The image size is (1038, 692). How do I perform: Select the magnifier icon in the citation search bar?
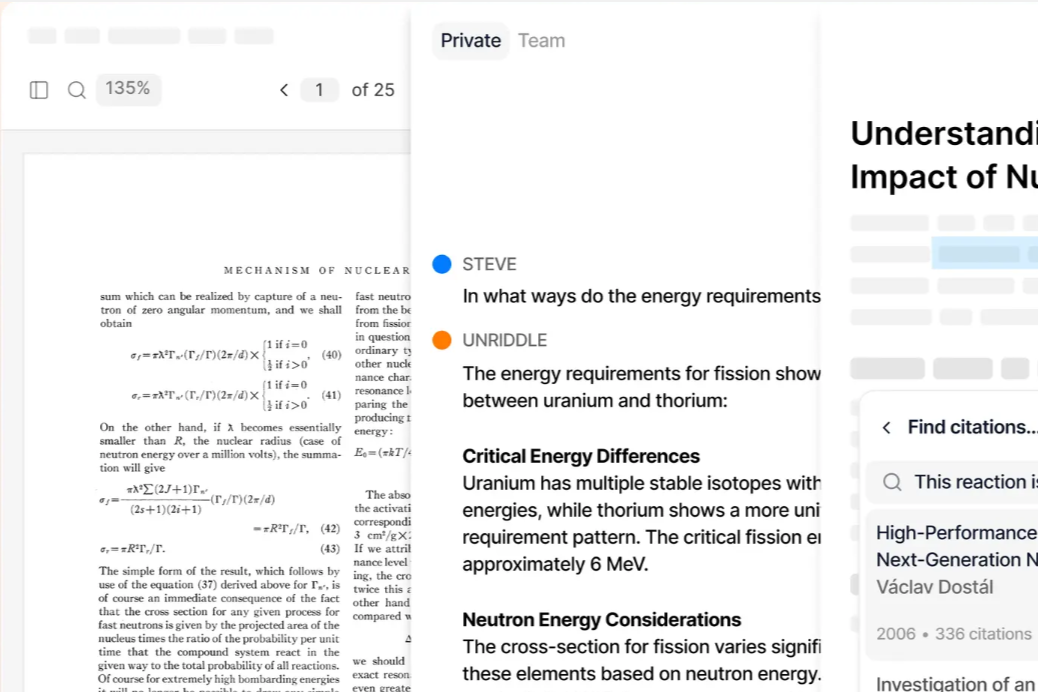[x=891, y=482]
